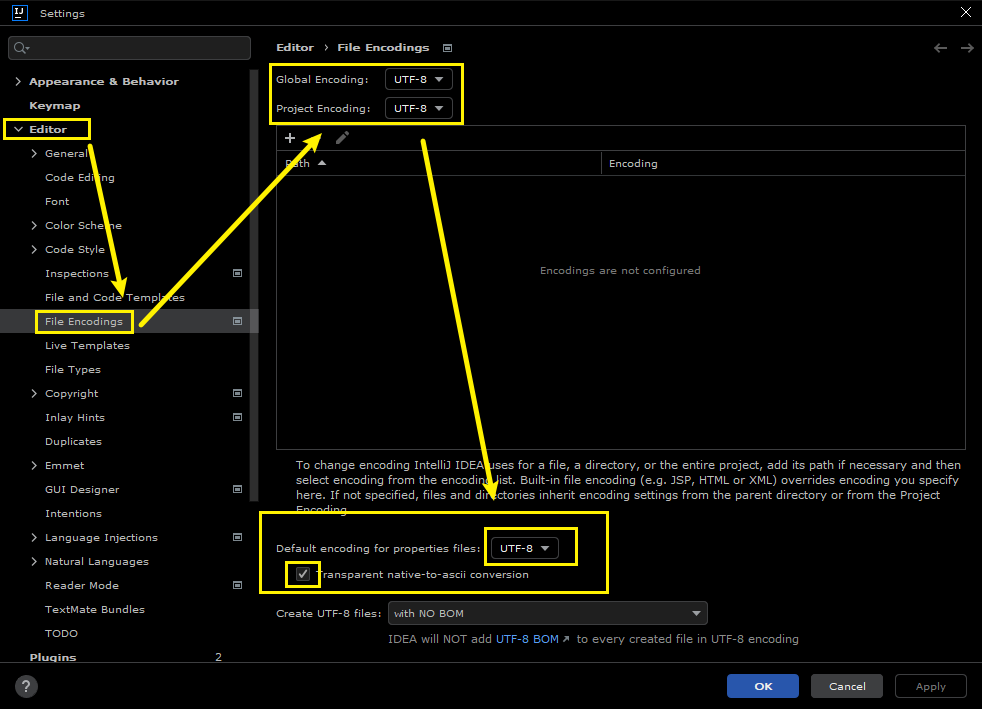The width and height of the screenshot is (982, 709).
Task: Click project icon on GUI Designer row
Action: click(237, 489)
